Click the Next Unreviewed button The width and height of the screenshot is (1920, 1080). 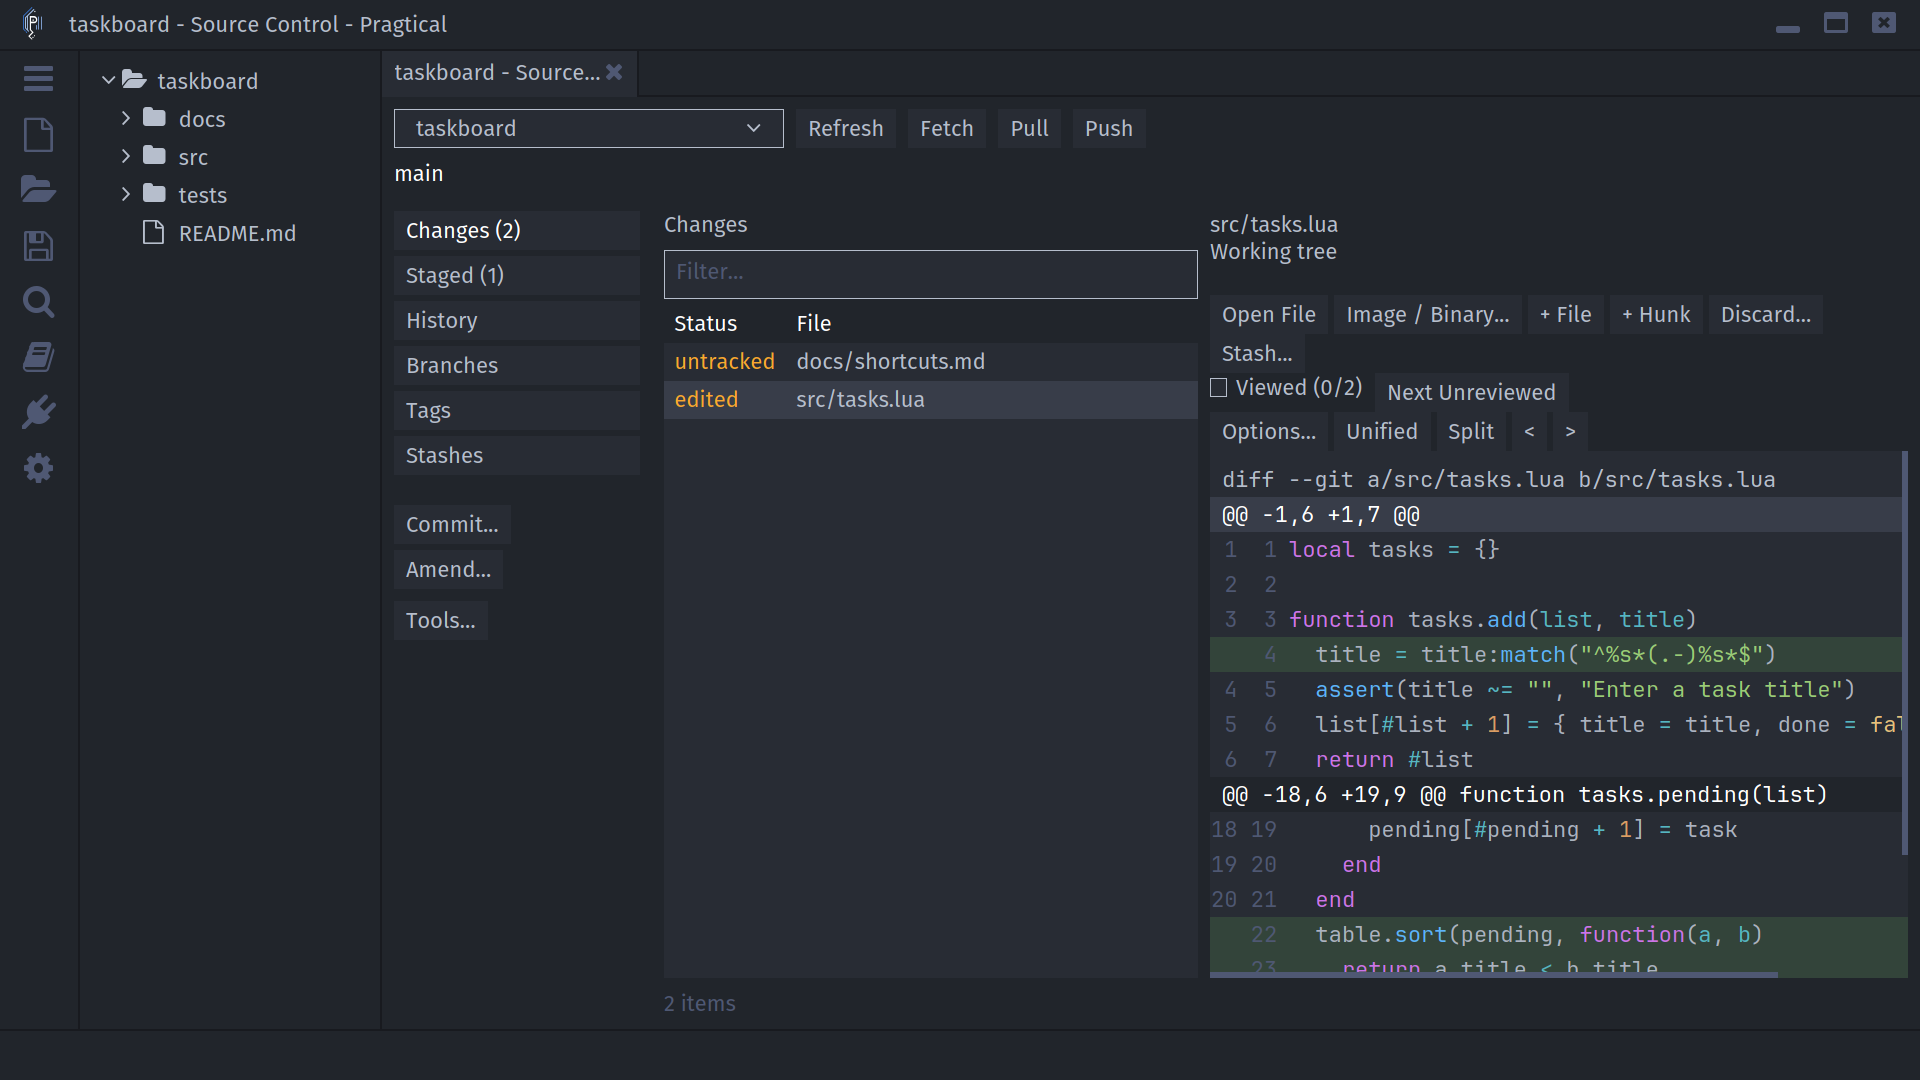coord(1471,392)
